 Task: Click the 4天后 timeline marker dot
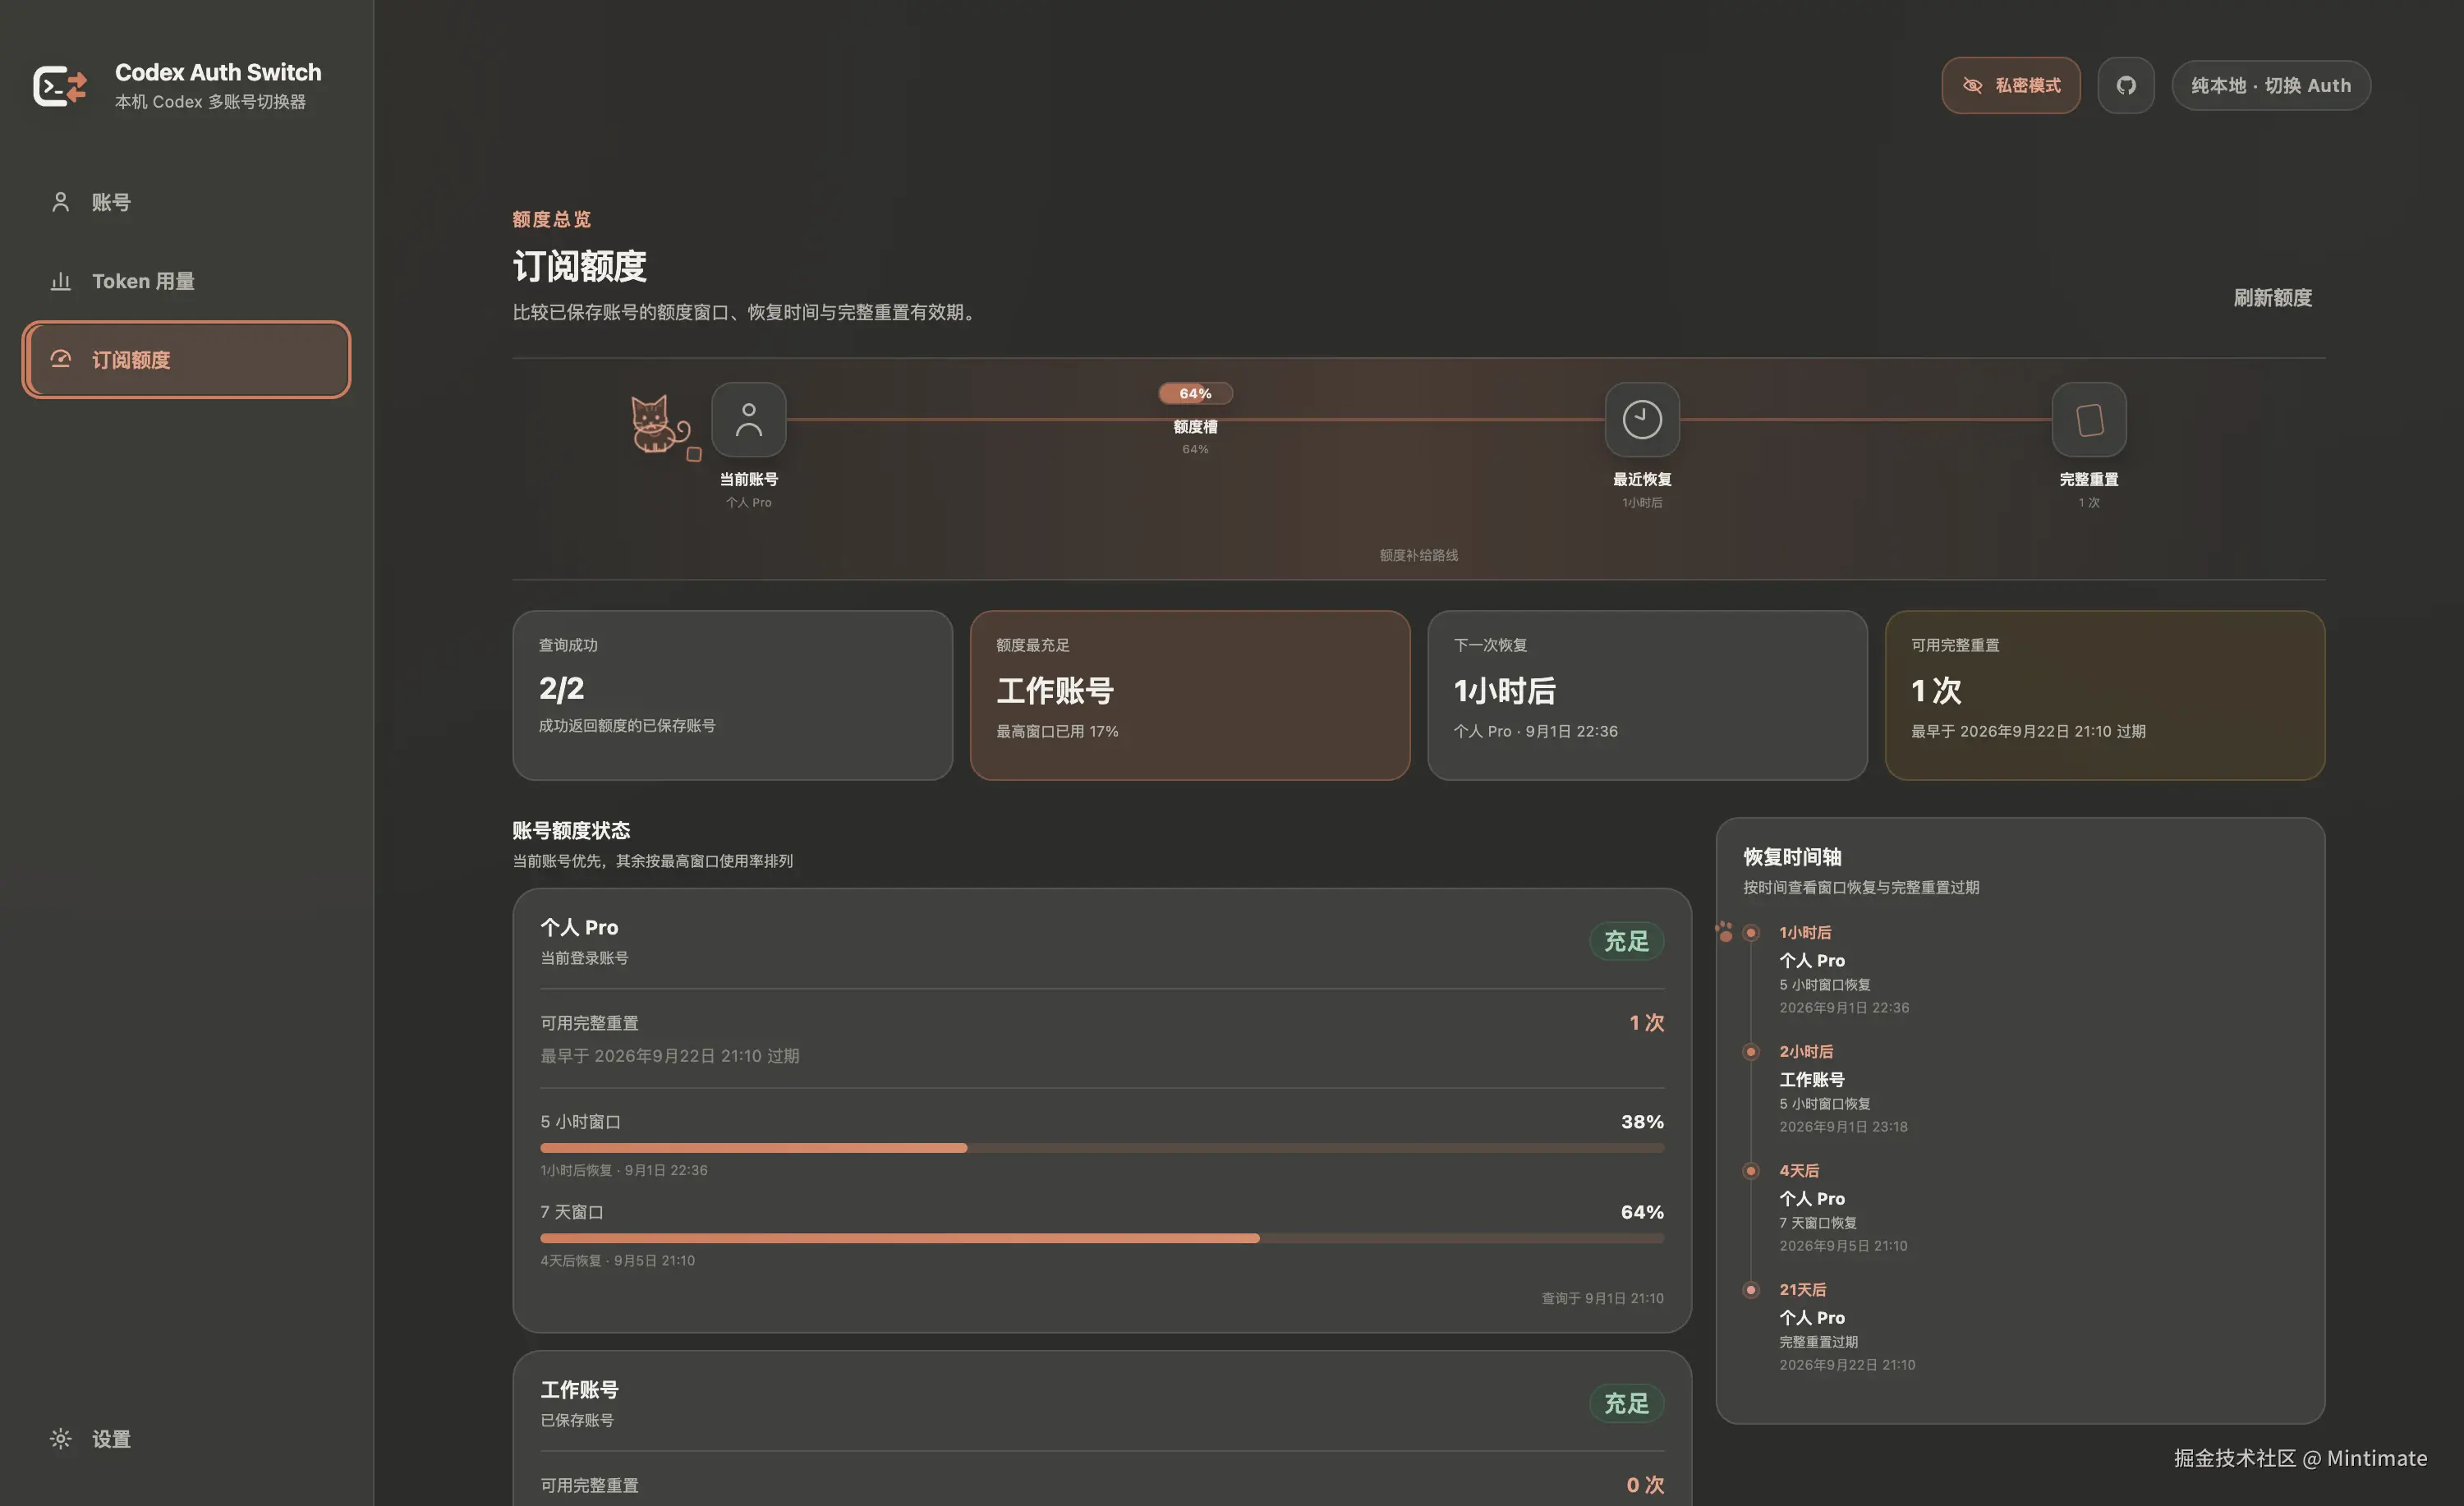(x=1751, y=1170)
